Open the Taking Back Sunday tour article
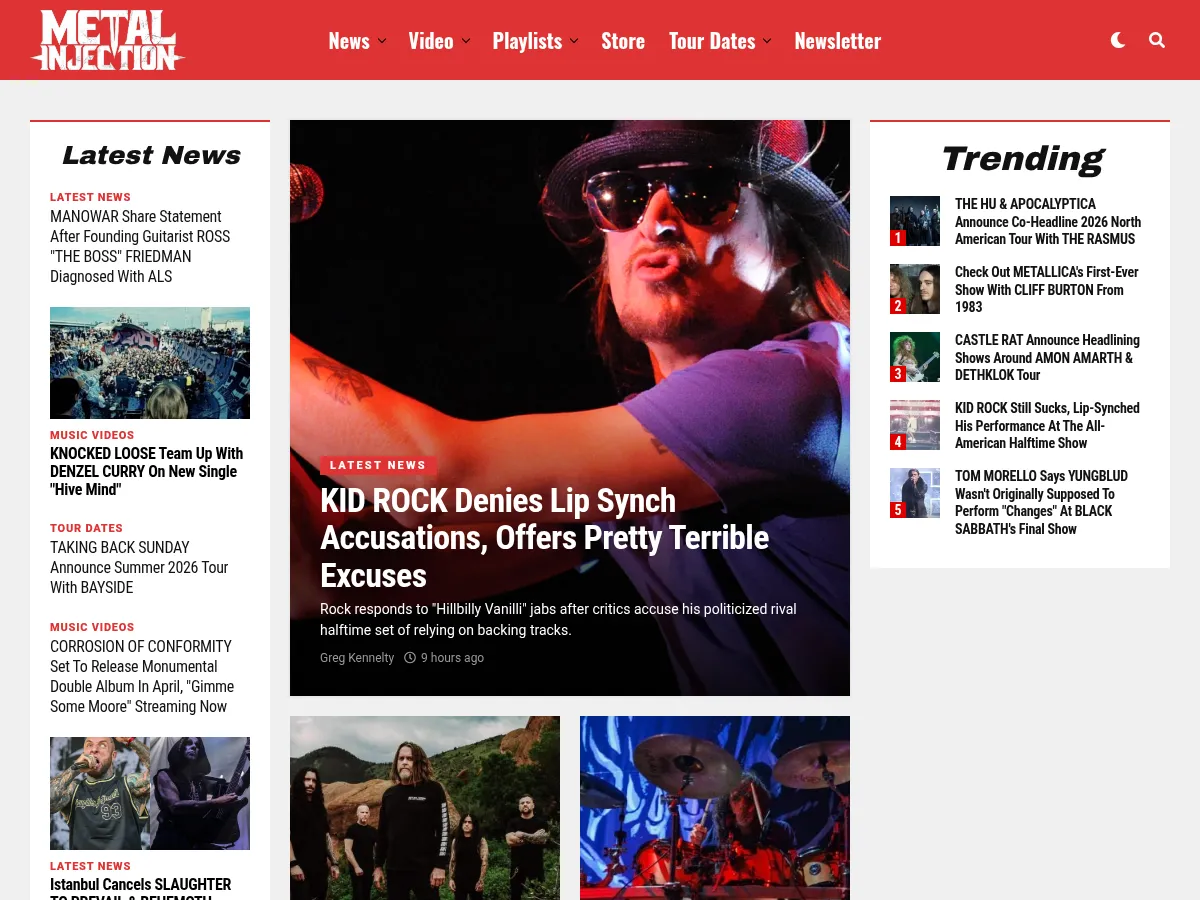 pos(140,567)
